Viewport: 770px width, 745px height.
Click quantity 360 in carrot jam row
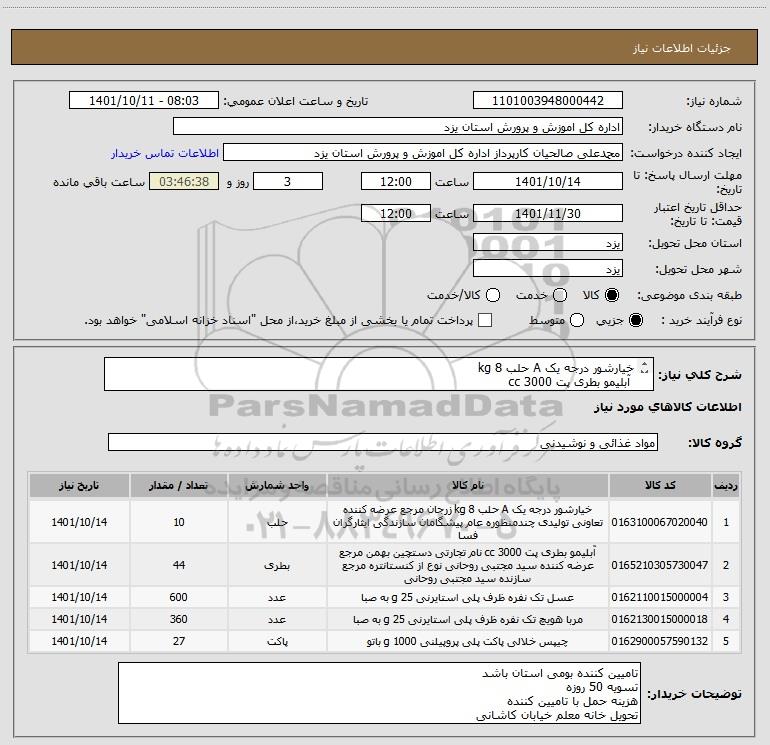pyautogui.click(x=178, y=619)
